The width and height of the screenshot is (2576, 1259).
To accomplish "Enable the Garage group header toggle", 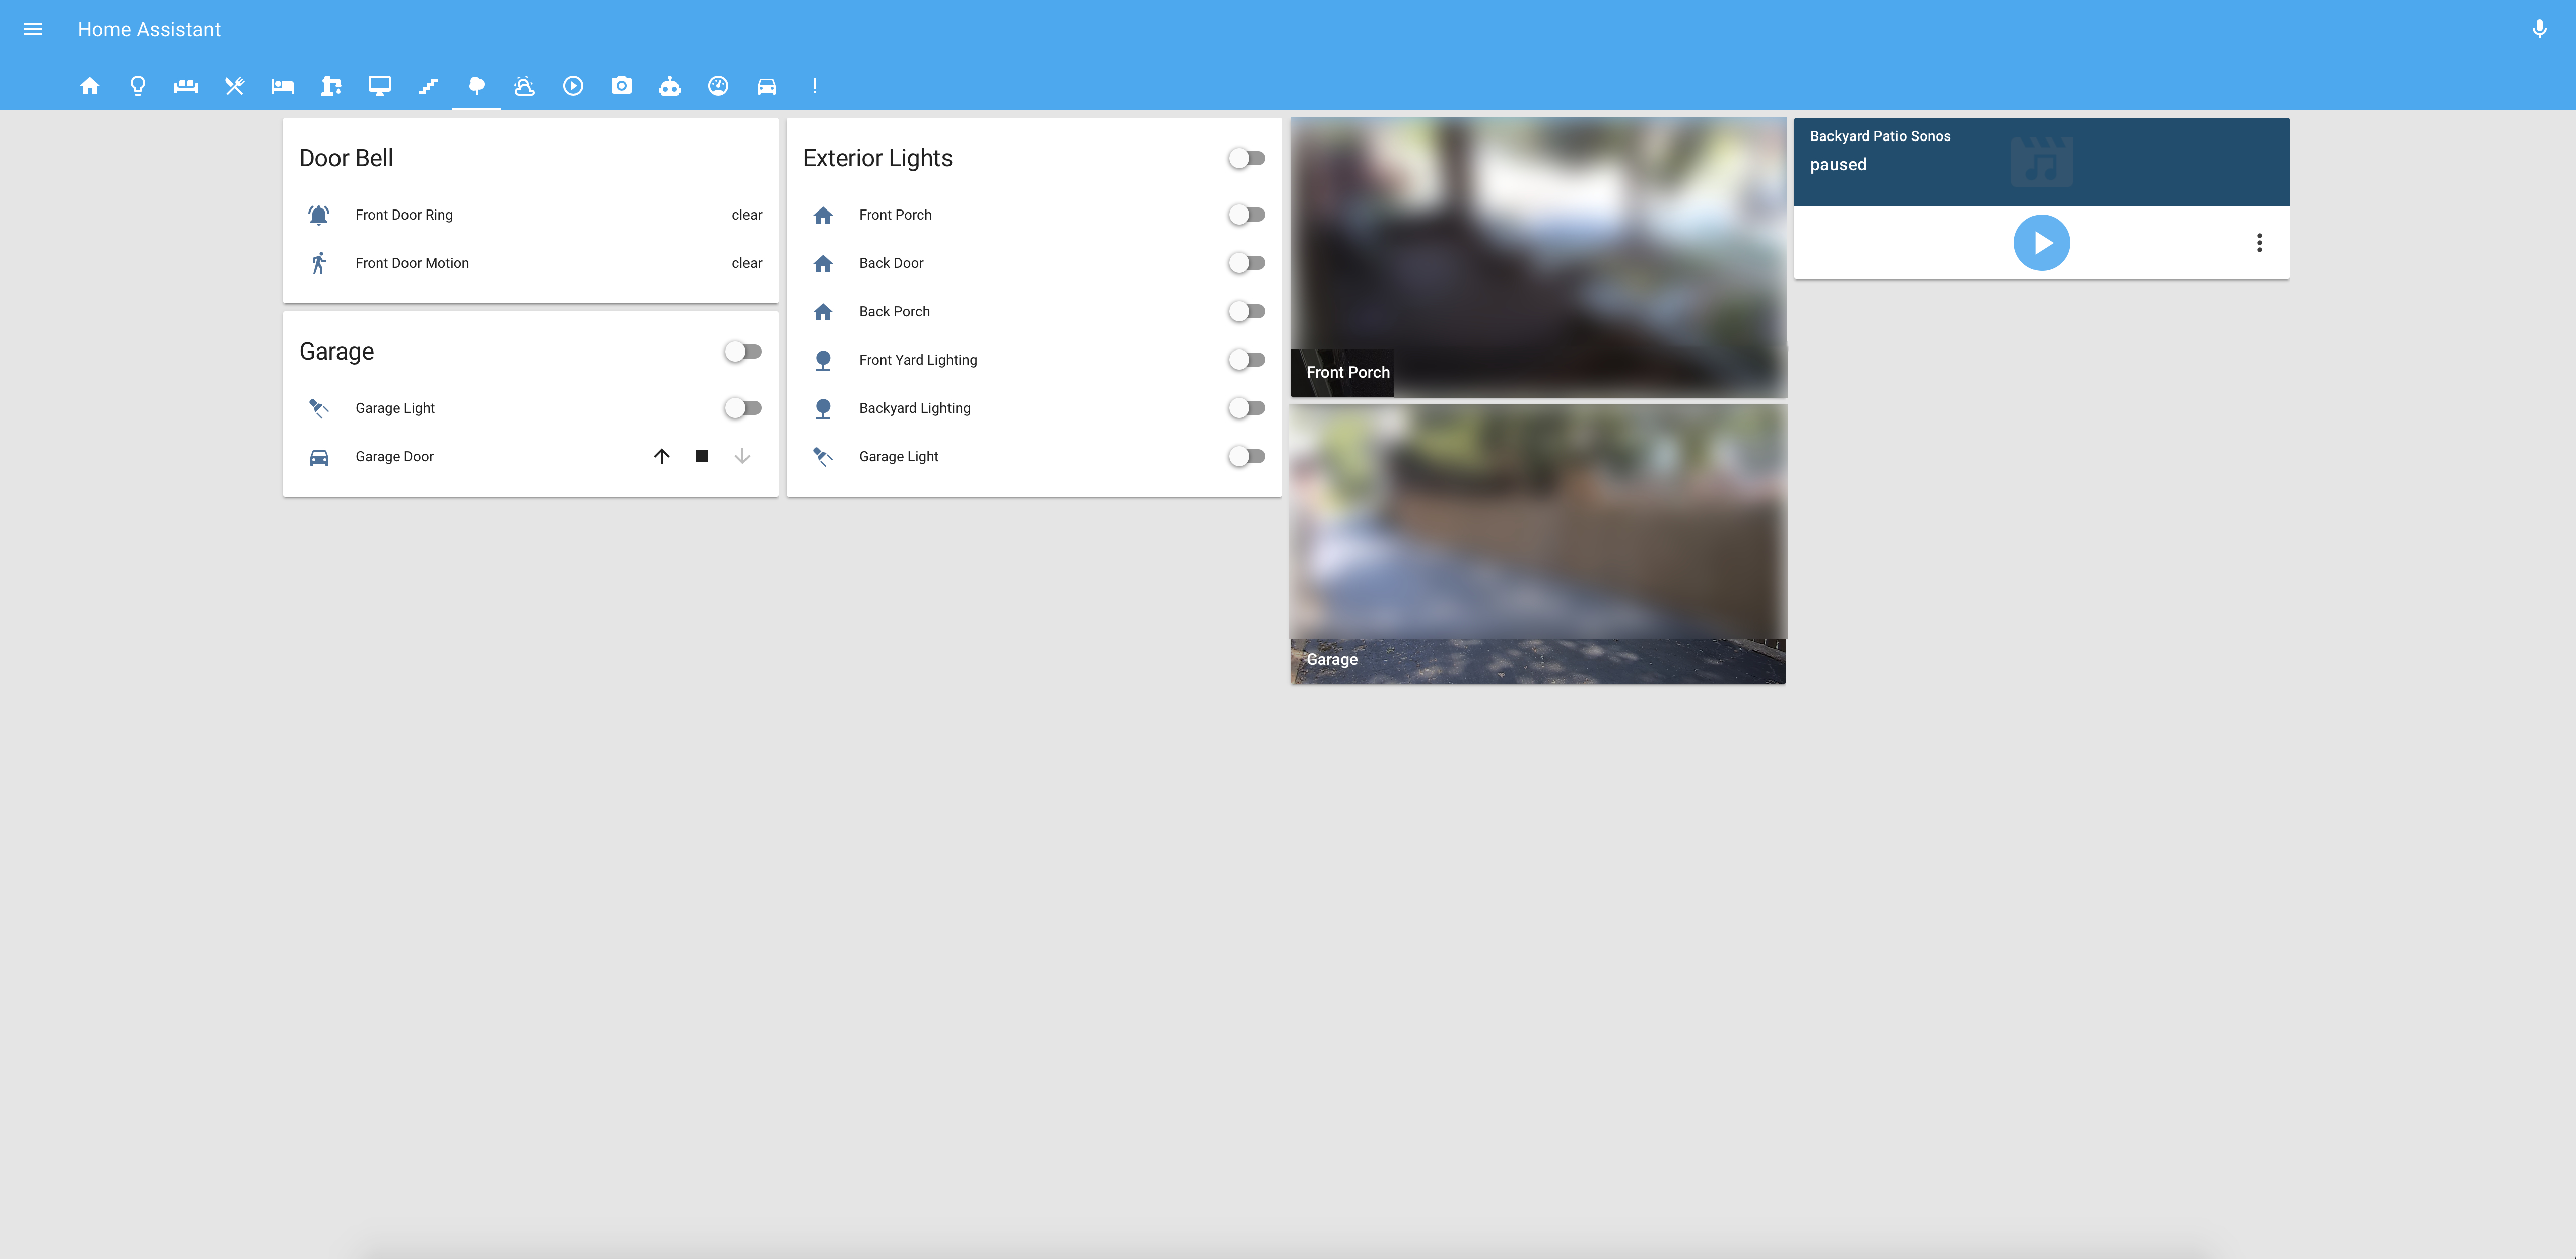I will pos(742,352).
